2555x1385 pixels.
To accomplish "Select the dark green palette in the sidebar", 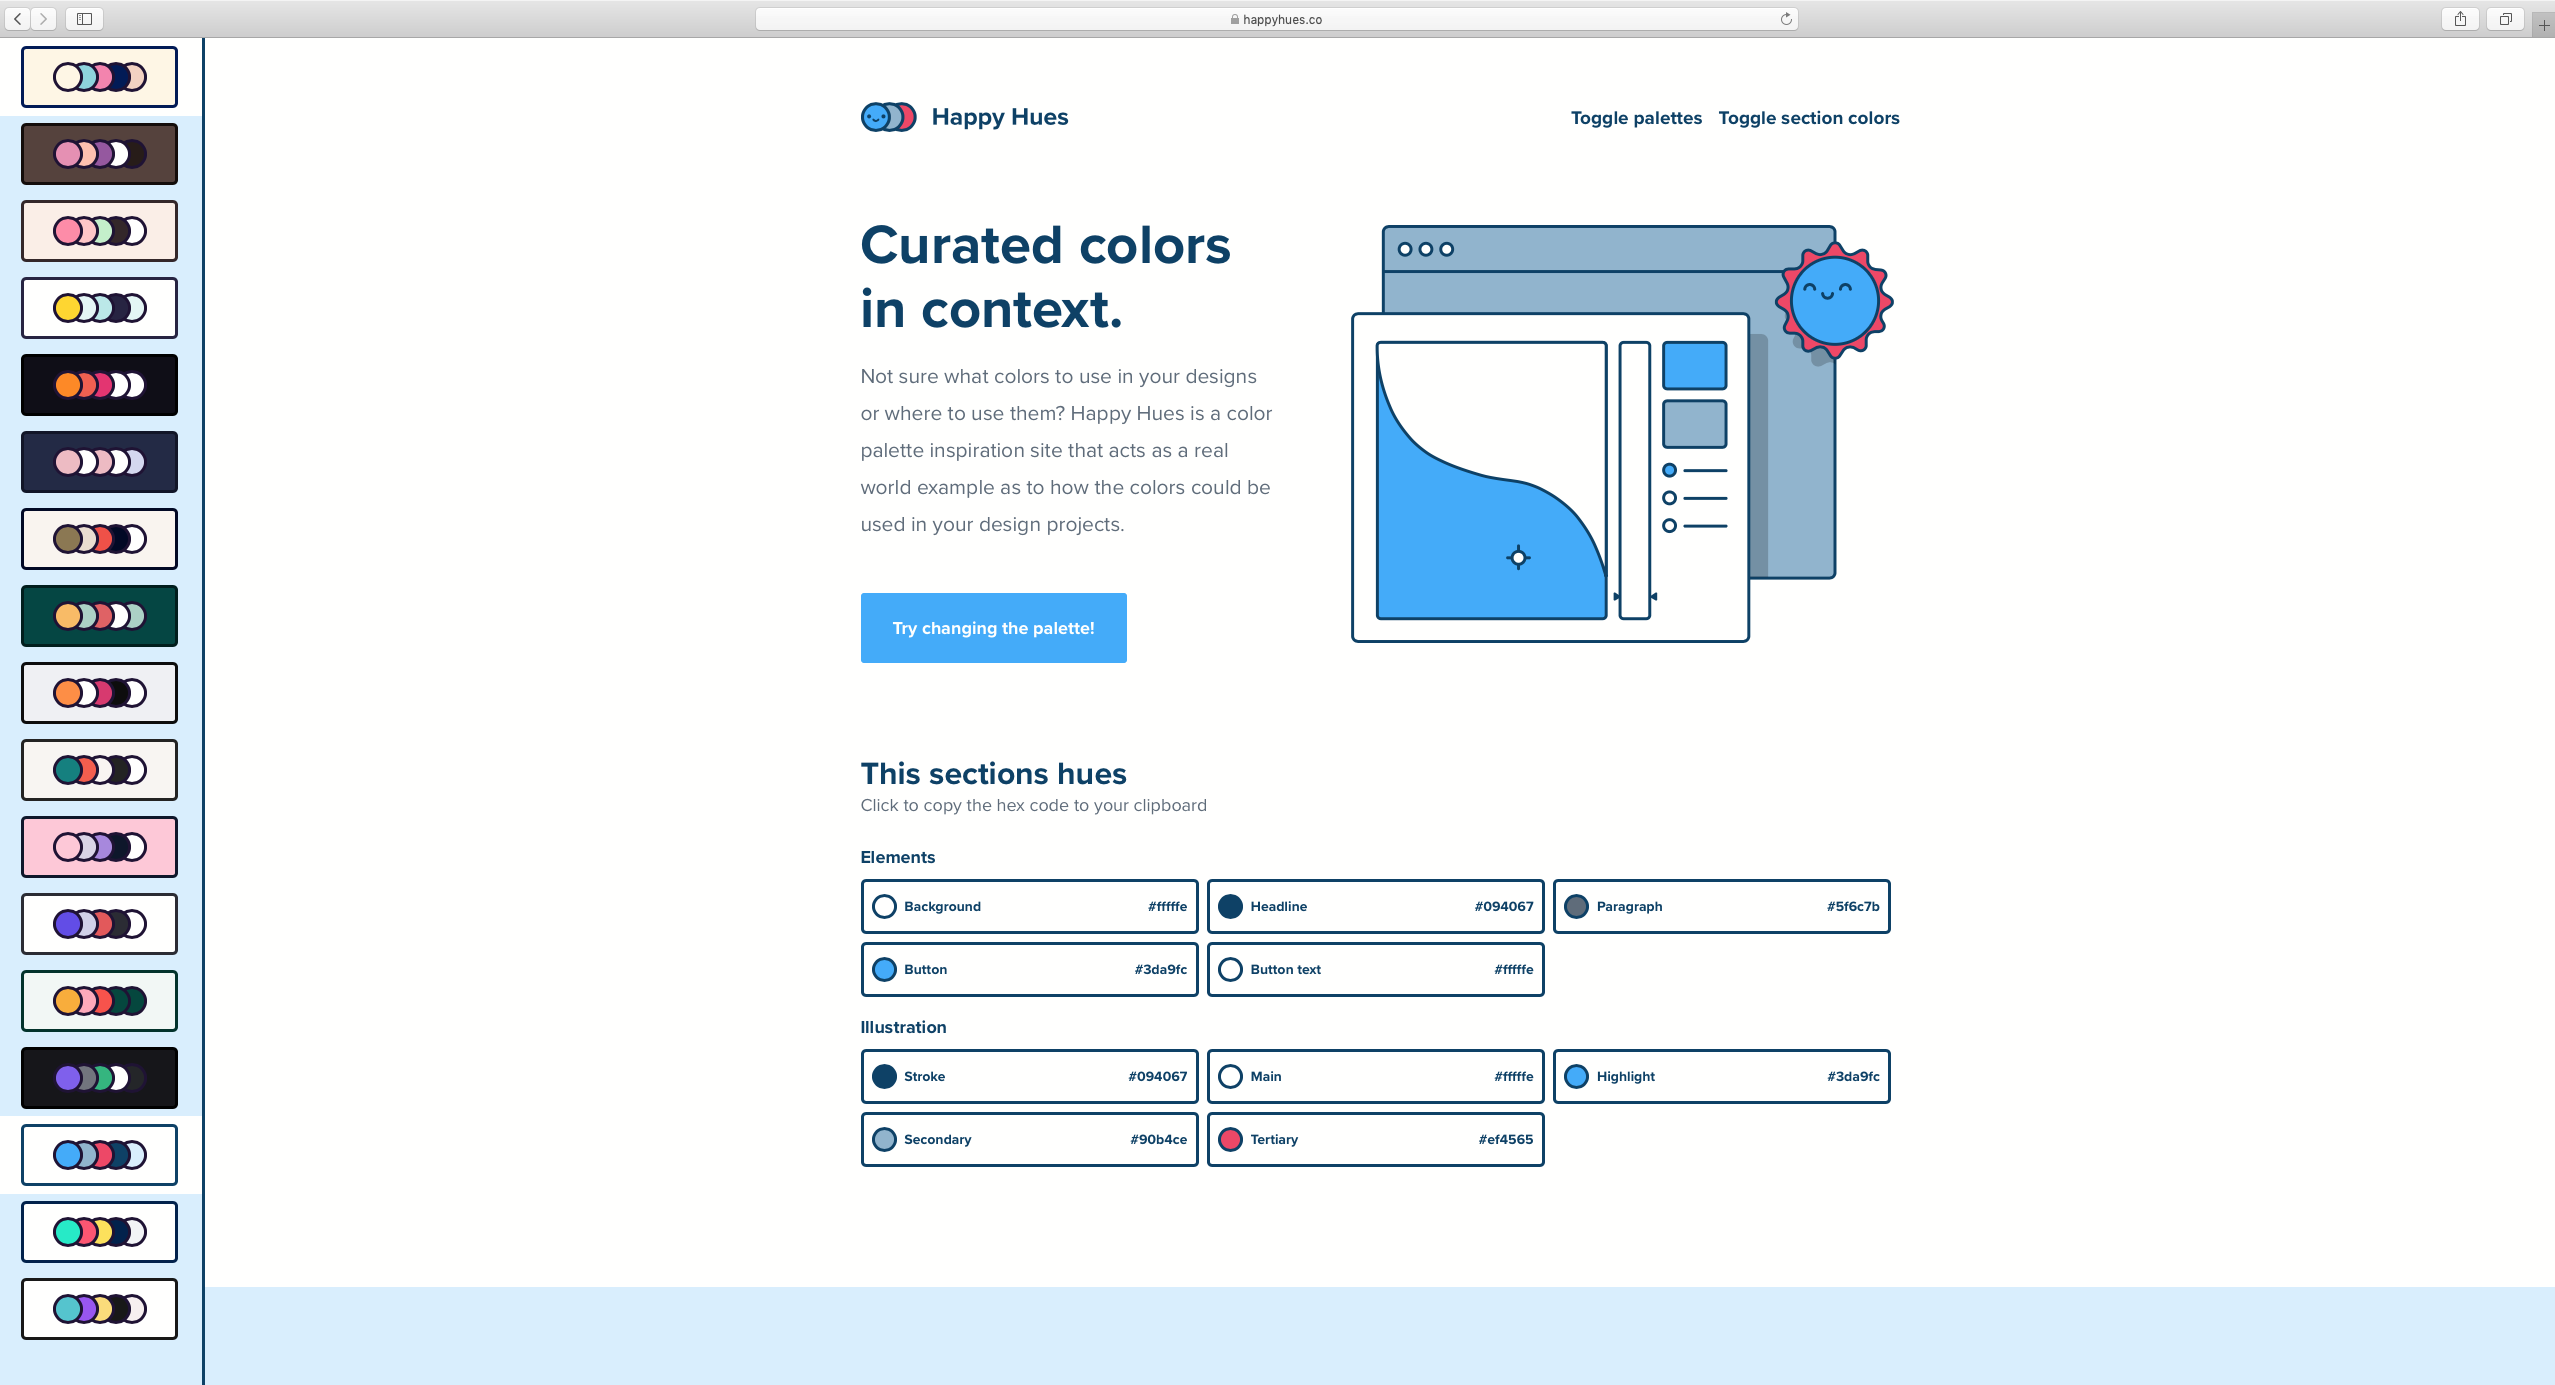I will tap(99, 615).
